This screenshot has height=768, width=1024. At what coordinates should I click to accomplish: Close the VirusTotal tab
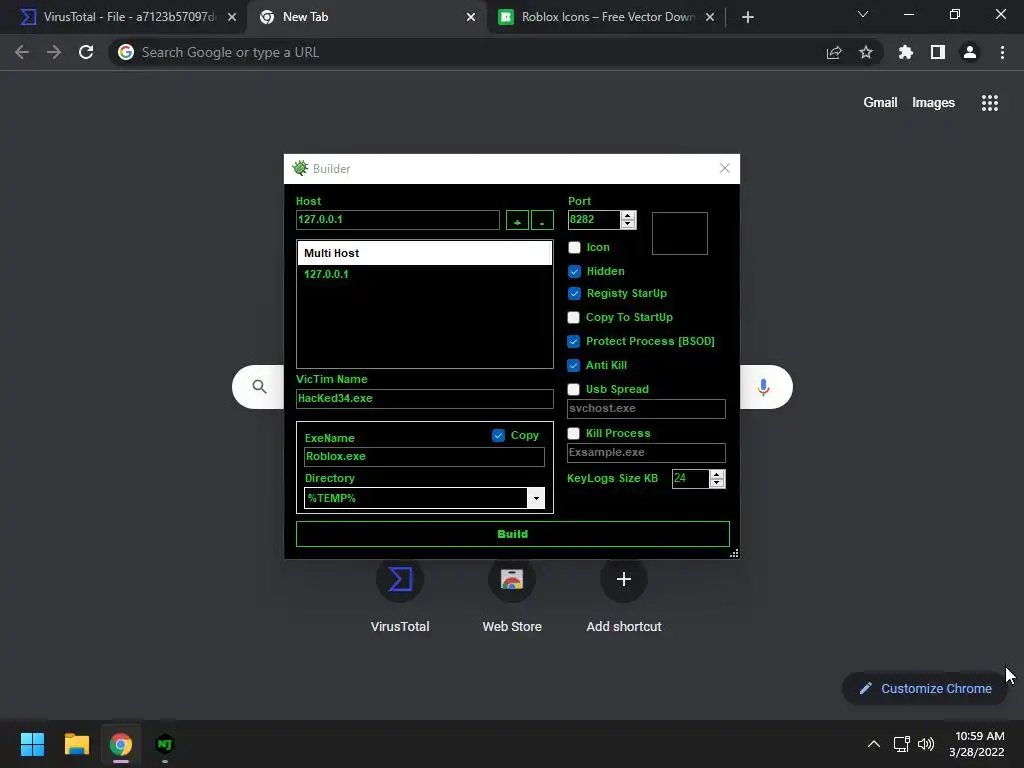(232, 17)
